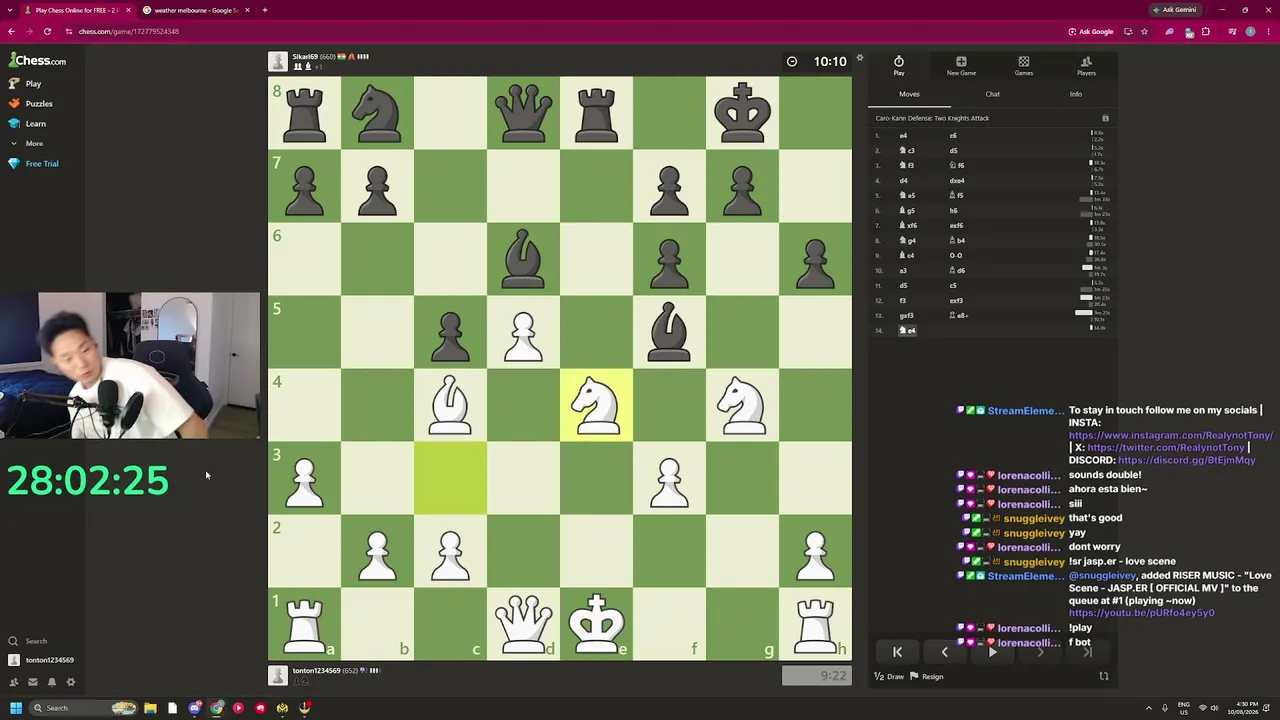Switch to the Chat tab
The height and width of the screenshot is (720, 1280).
(x=992, y=94)
